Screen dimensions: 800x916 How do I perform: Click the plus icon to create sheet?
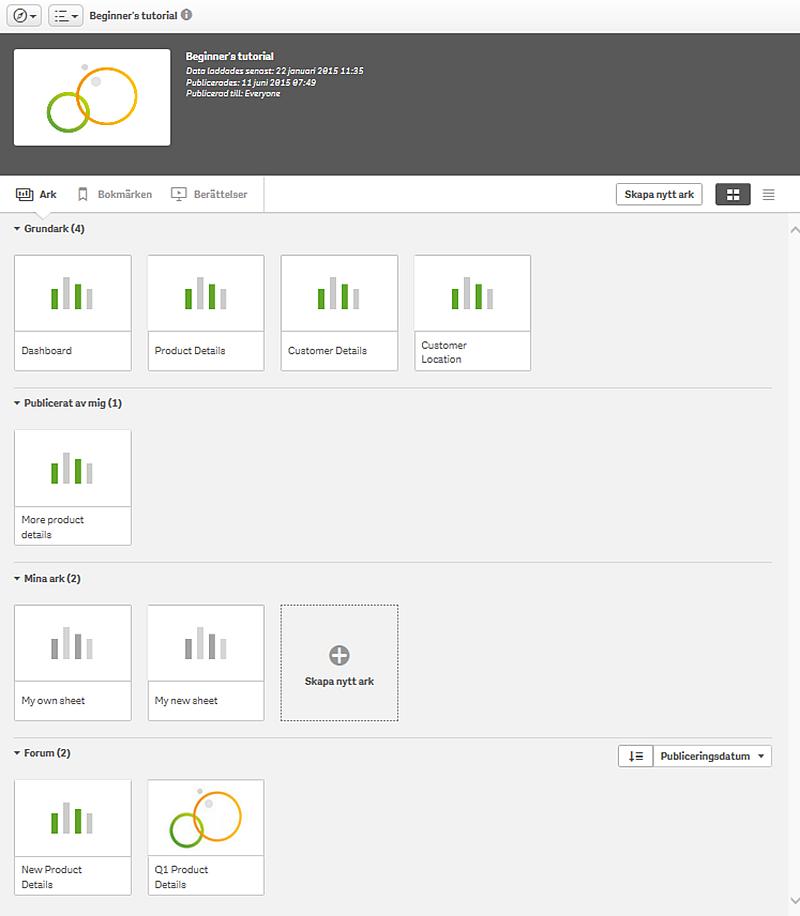(x=339, y=655)
